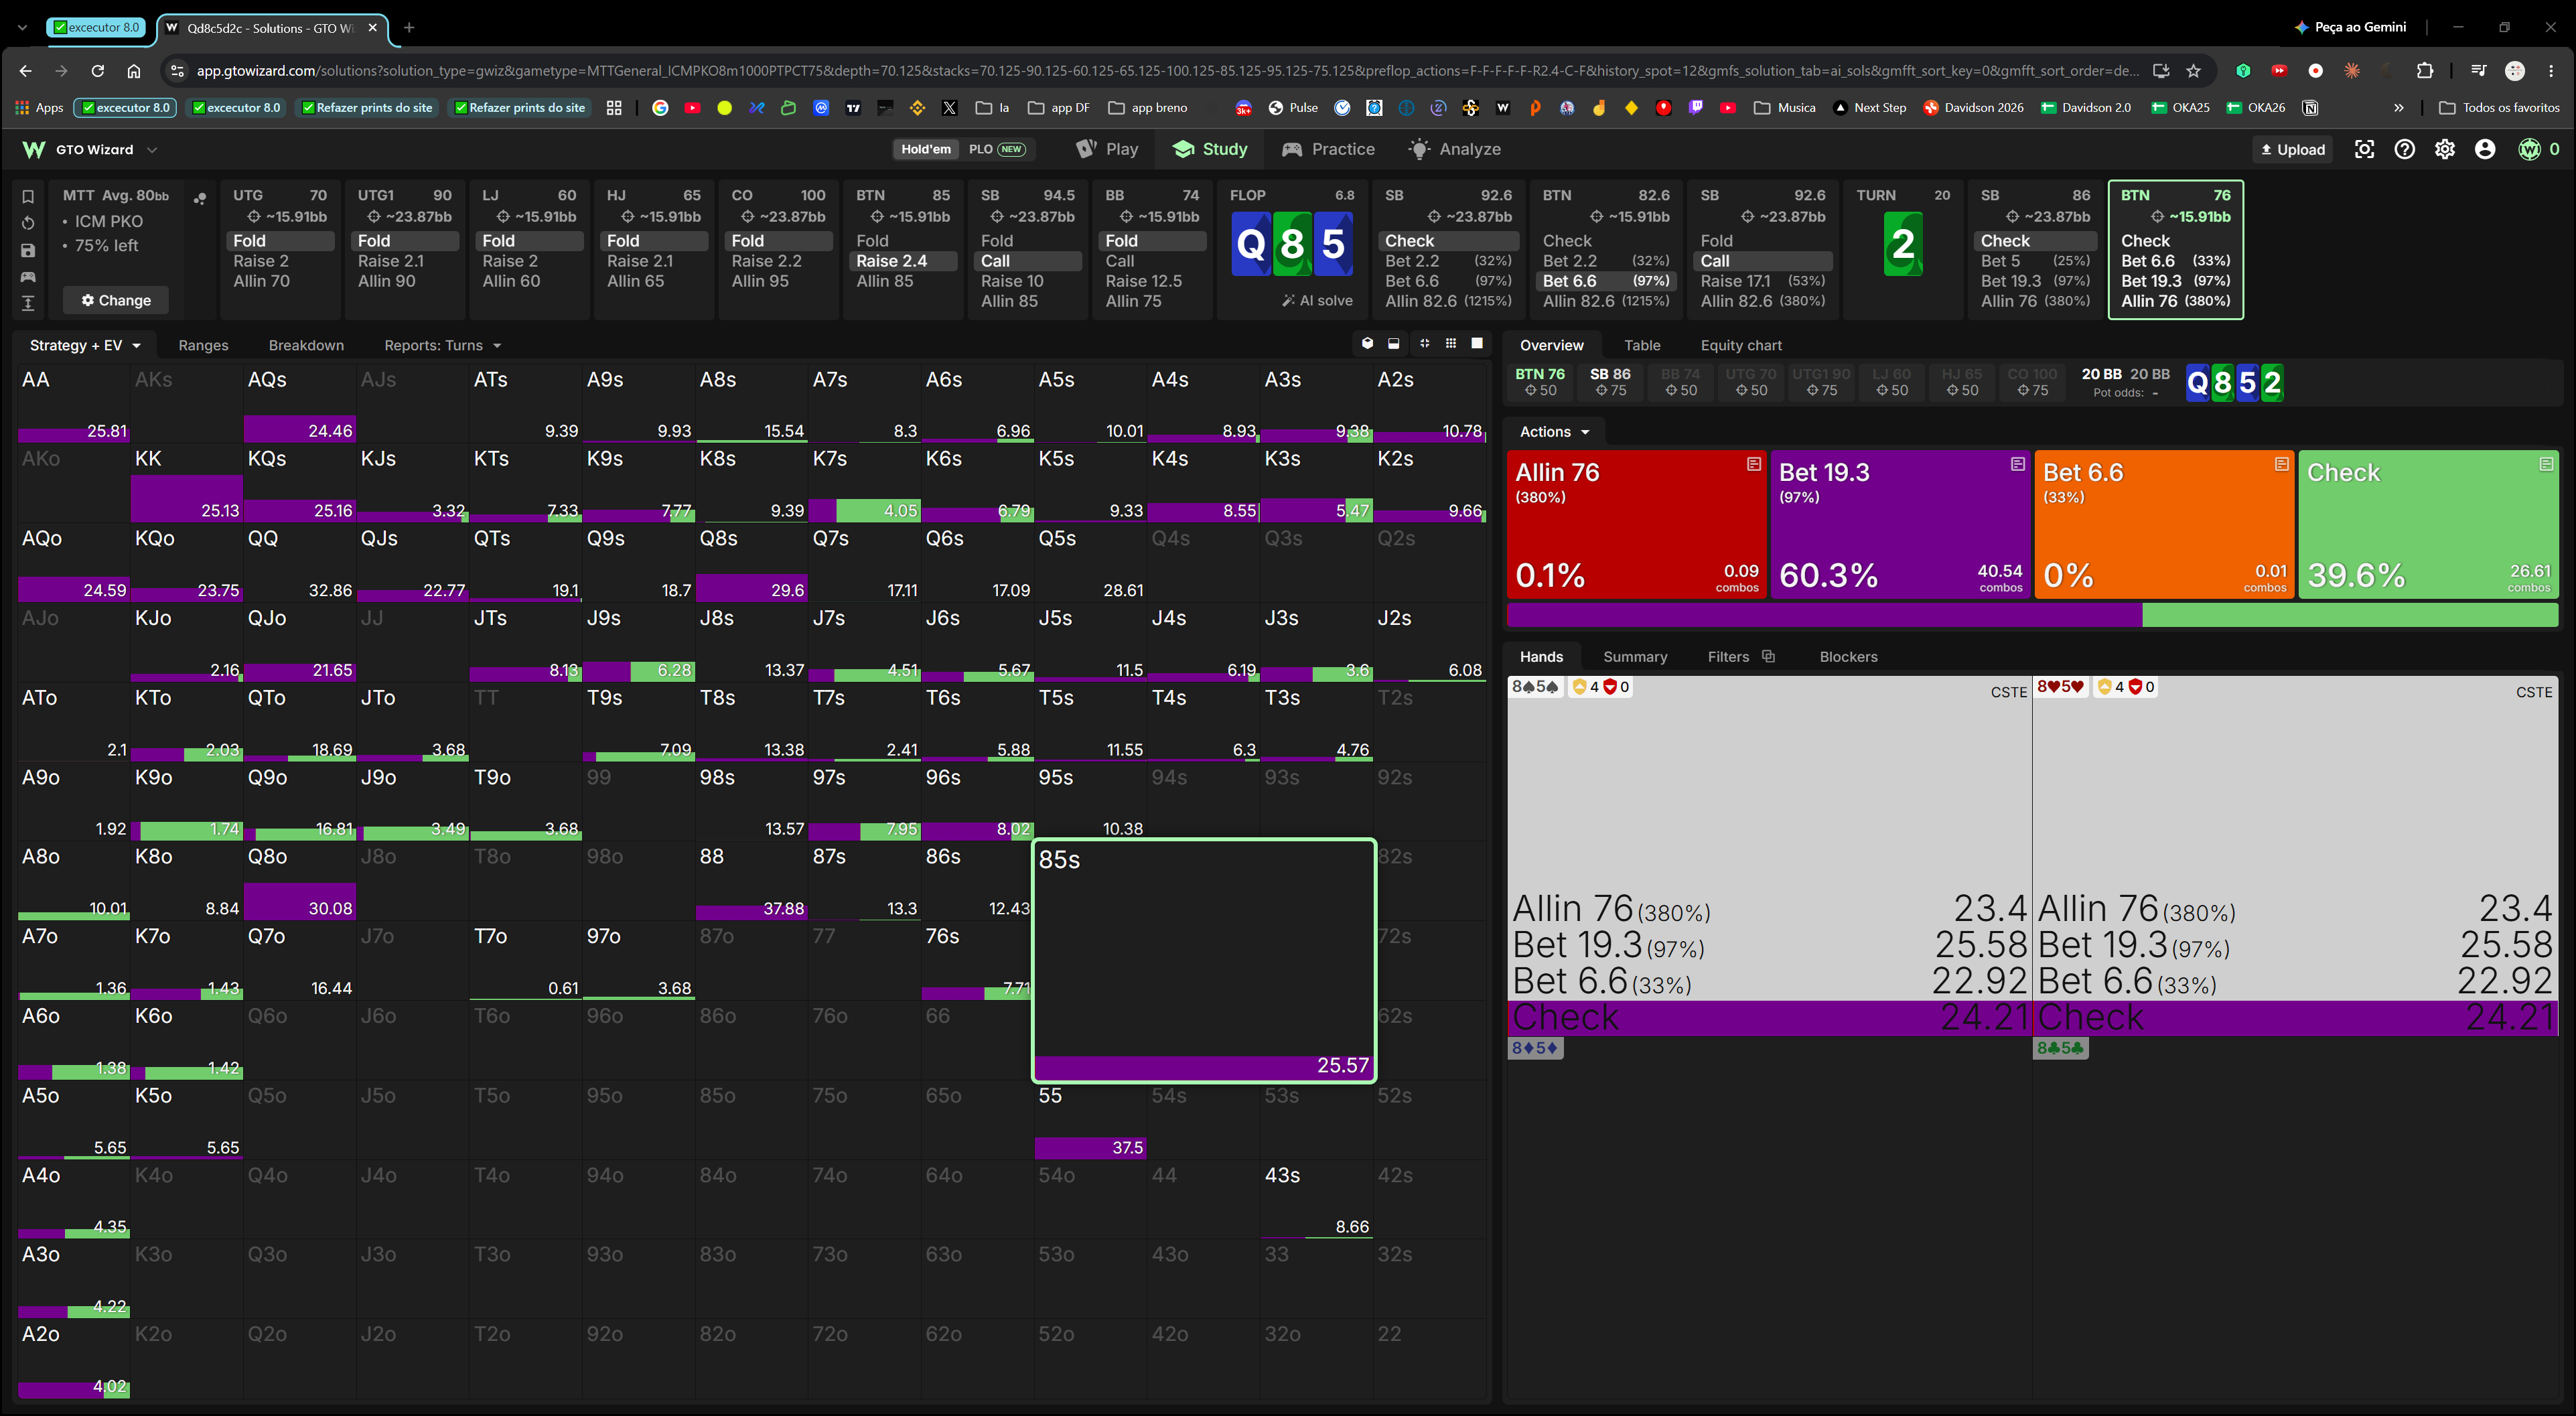
Task: Select the dotted grid view icon
Action: point(1451,344)
